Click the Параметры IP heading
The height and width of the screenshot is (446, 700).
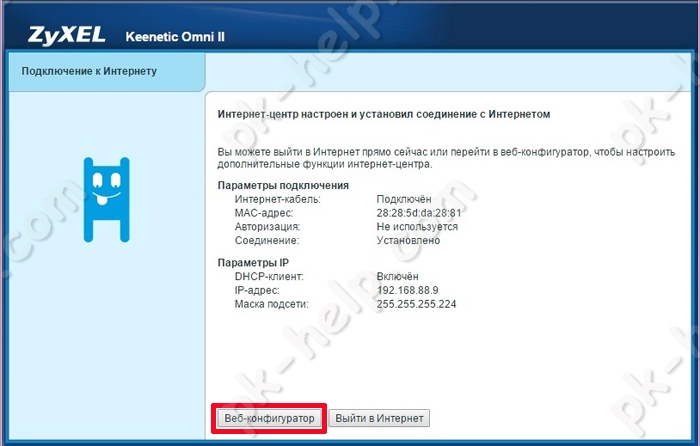coord(253,263)
